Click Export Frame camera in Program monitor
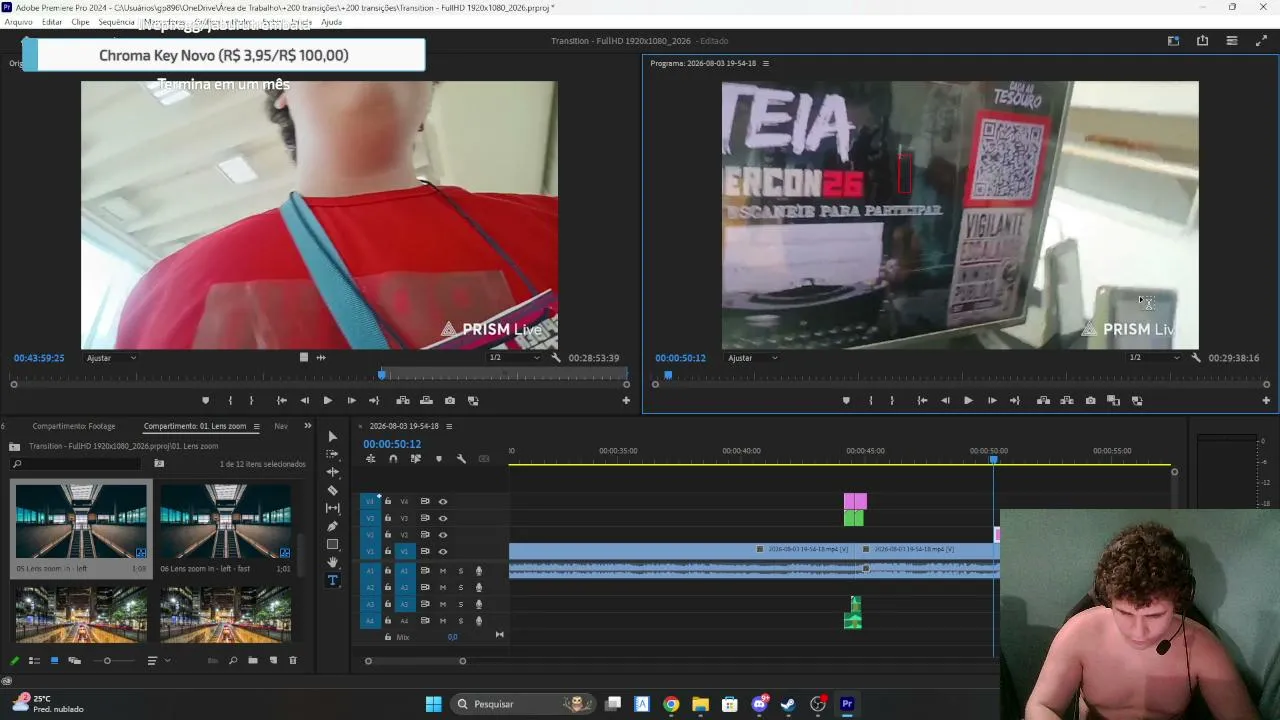Image resolution: width=1280 pixels, height=720 pixels. pos(1090,401)
